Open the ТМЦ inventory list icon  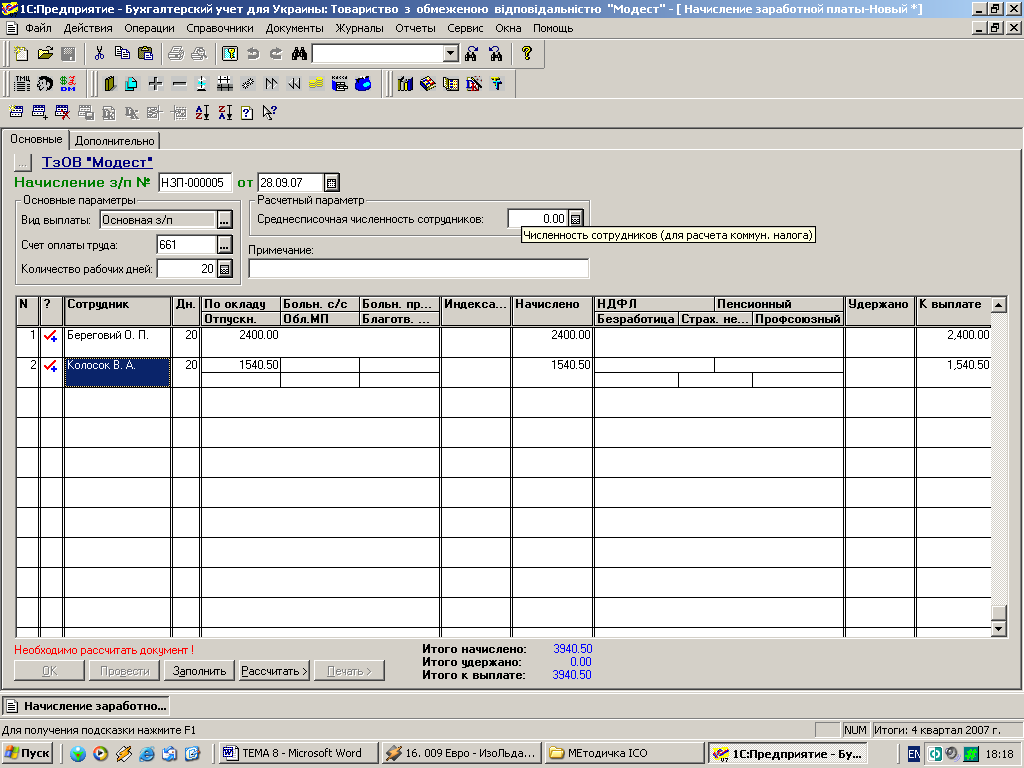pos(22,84)
